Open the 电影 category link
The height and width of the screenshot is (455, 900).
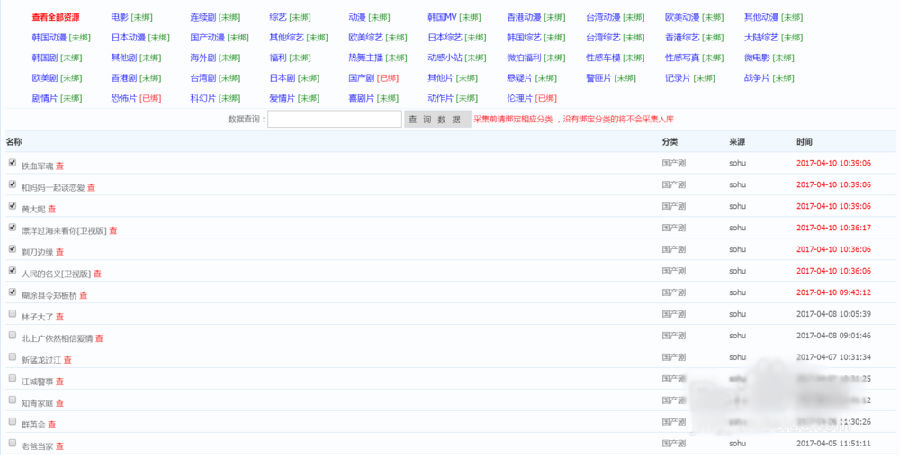click(x=119, y=18)
